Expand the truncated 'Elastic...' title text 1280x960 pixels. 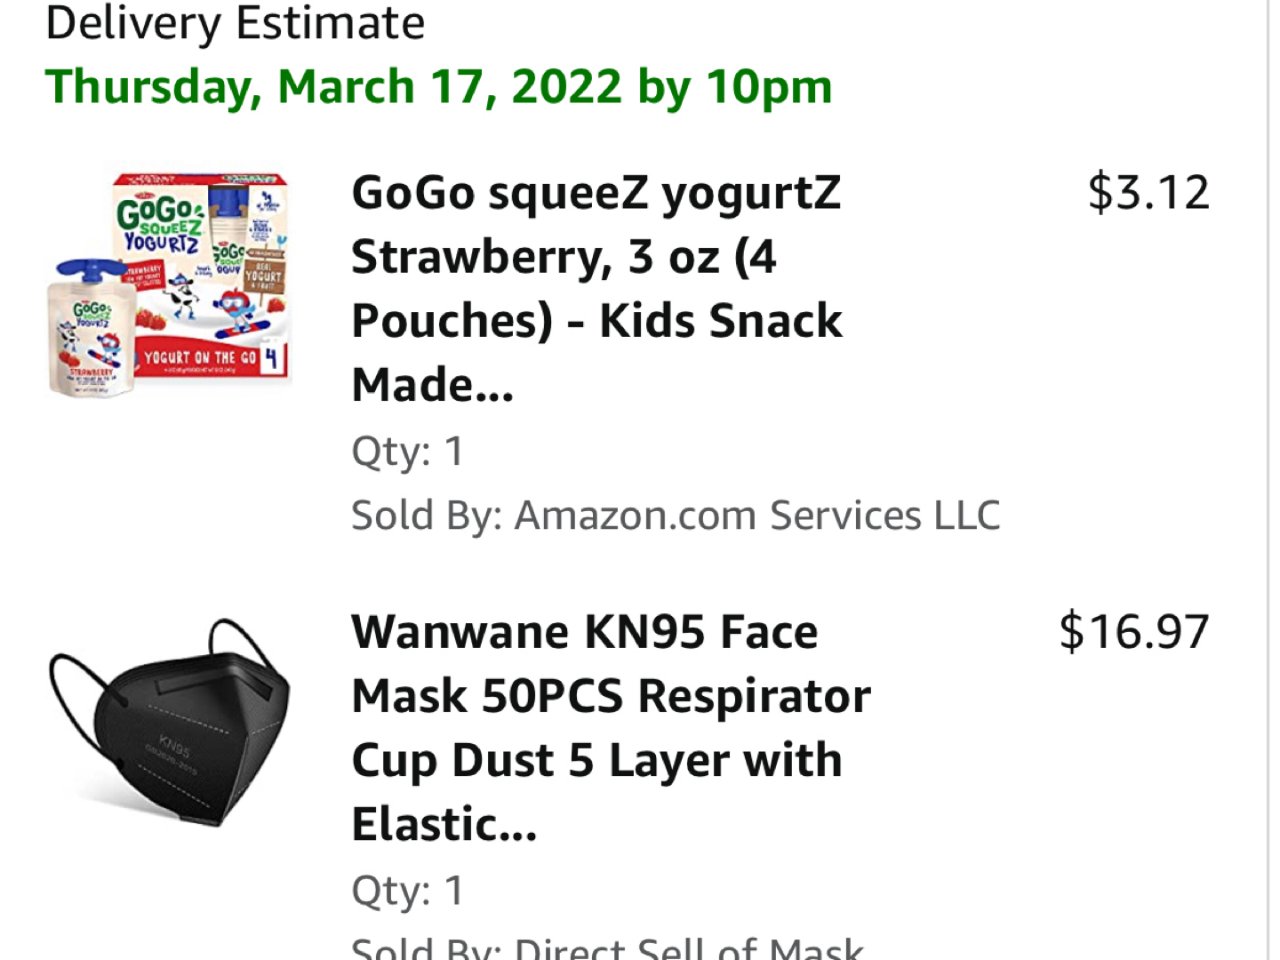(444, 825)
